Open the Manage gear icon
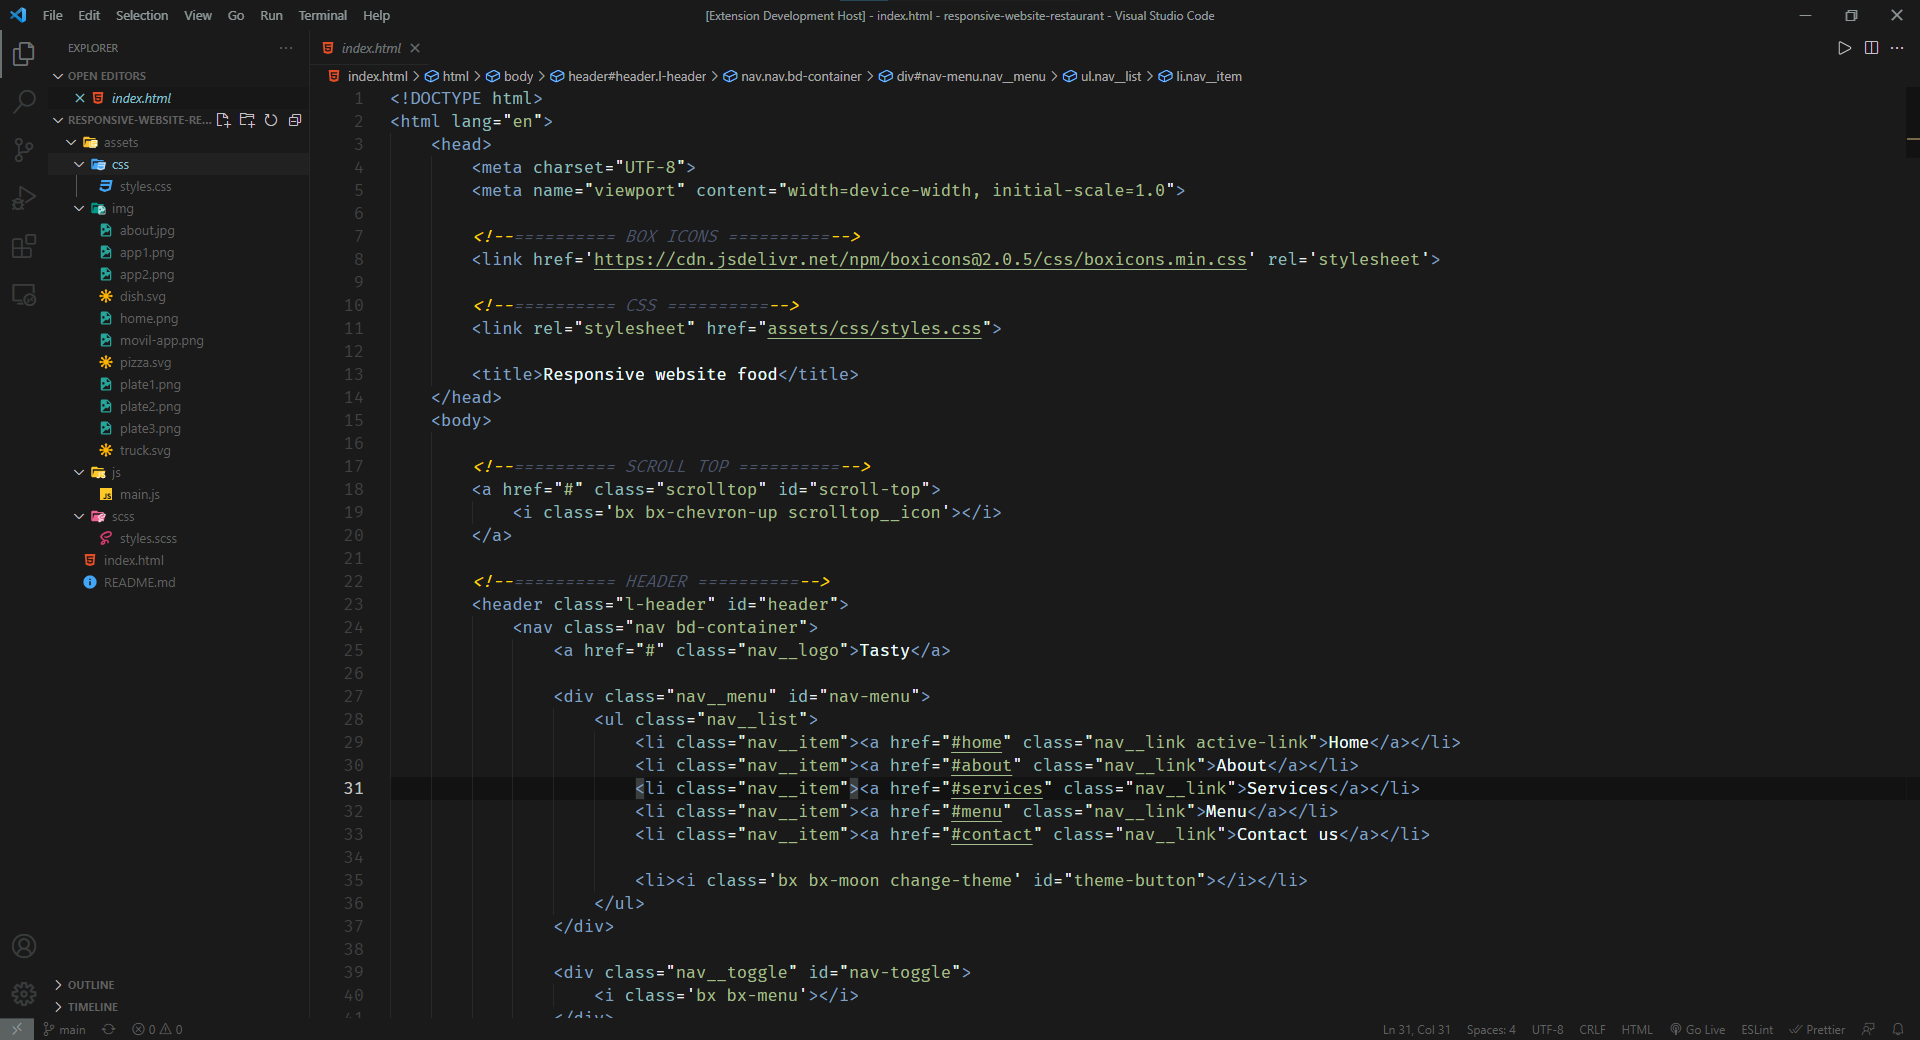Image resolution: width=1920 pixels, height=1040 pixels. (24, 994)
